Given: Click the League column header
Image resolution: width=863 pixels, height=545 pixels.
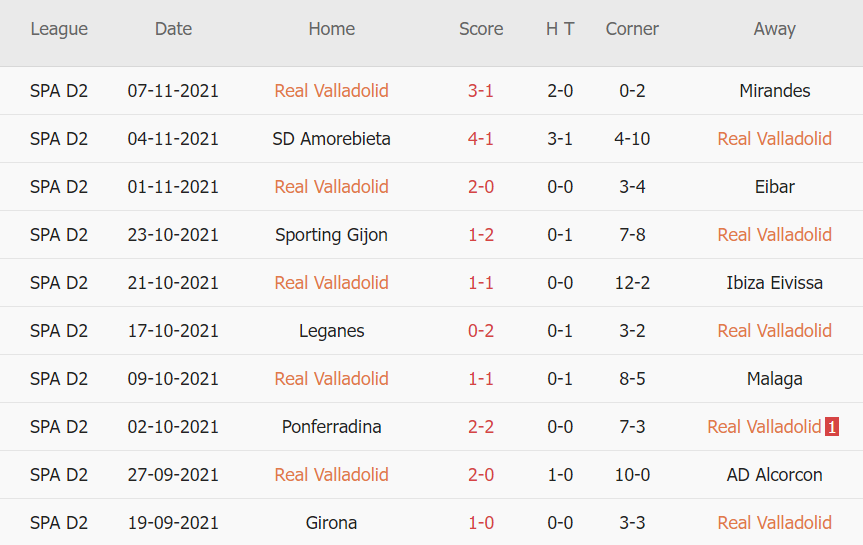Looking at the screenshot, I should pos(59,29).
